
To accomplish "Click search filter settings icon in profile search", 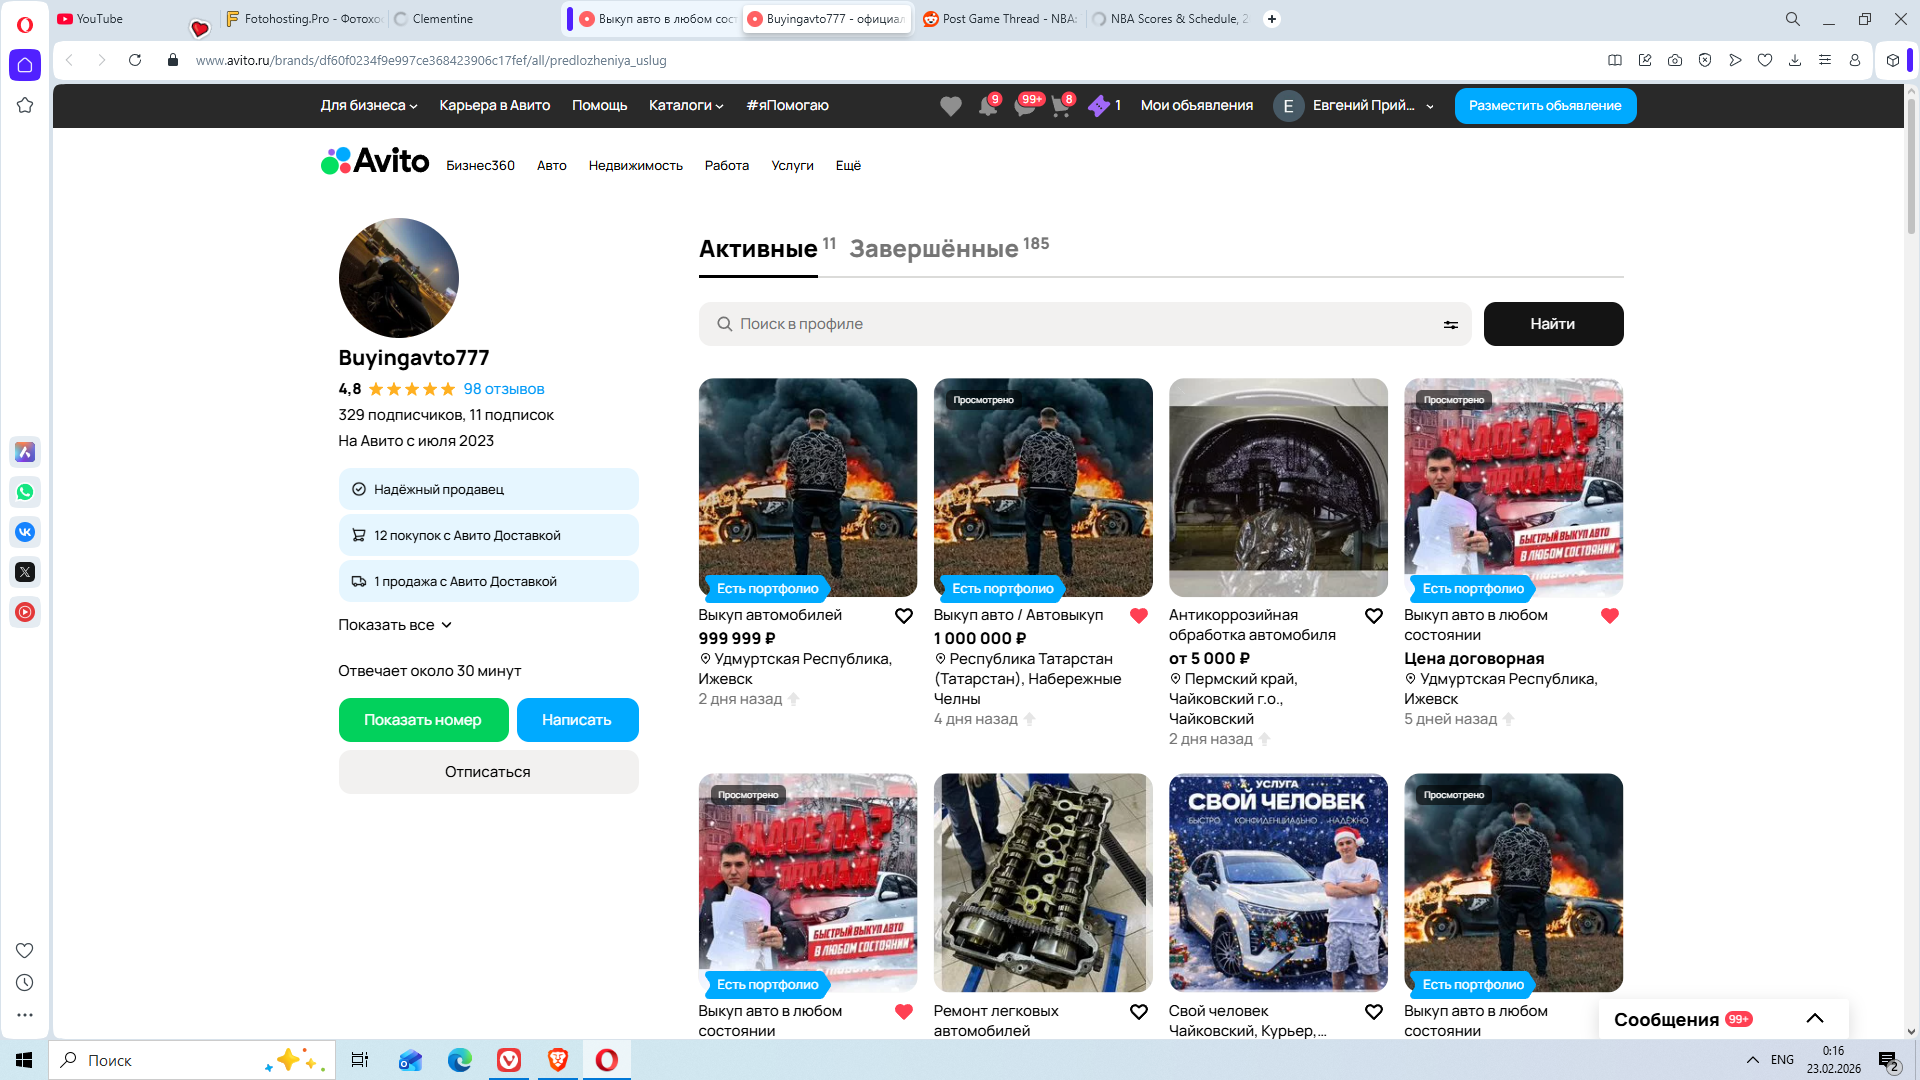I will click(x=1450, y=324).
